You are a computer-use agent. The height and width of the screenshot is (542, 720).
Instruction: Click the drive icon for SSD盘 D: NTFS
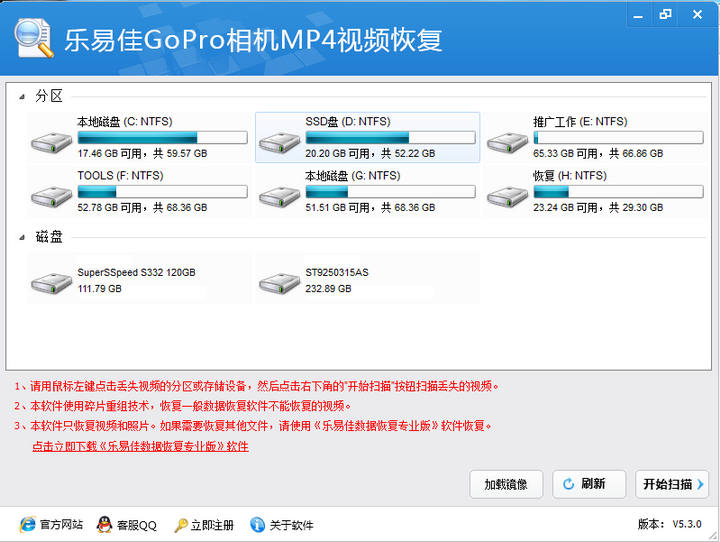279,143
